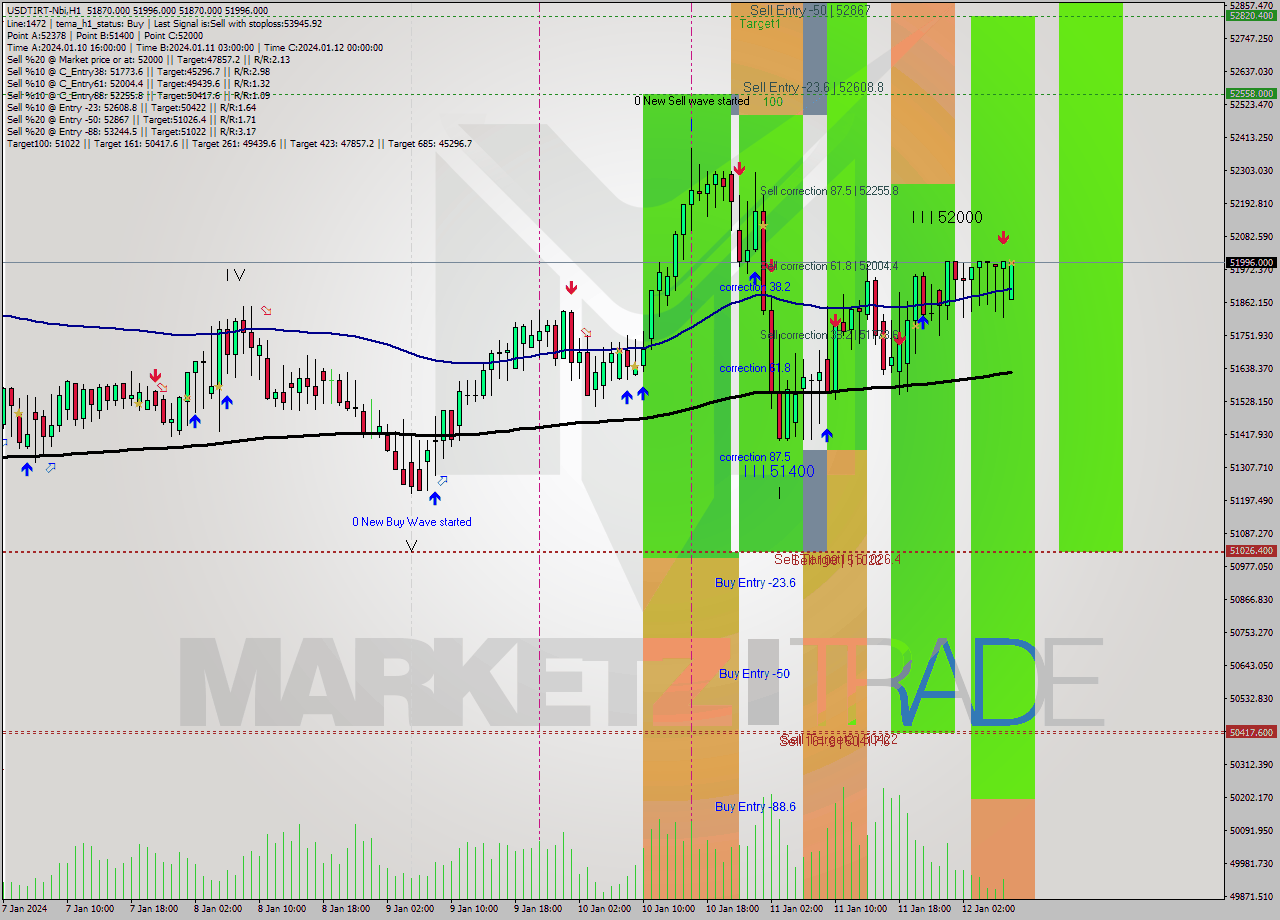This screenshot has height=920, width=1280.
Task: Click the 51087.850 price scale value
Action: point(1251,533)
